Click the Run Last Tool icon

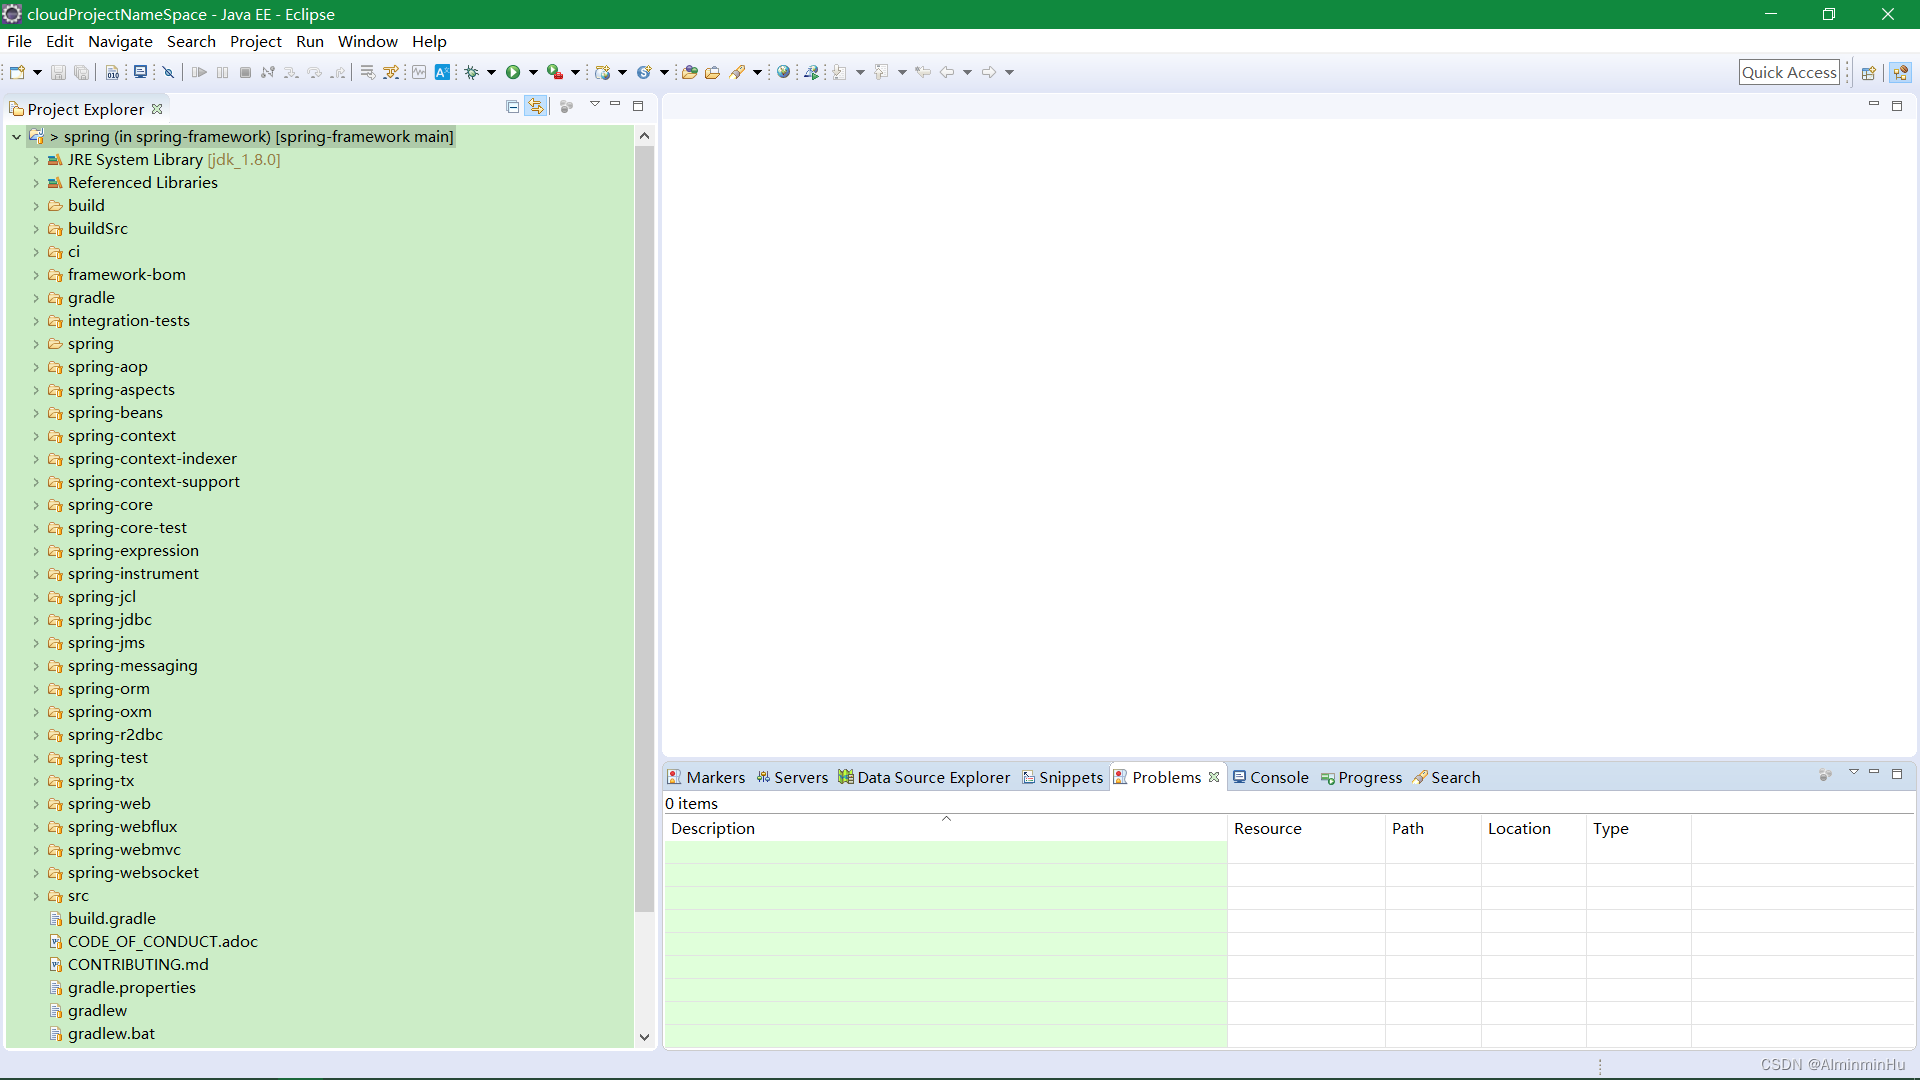pyautogui.click(x=555, y=72)
